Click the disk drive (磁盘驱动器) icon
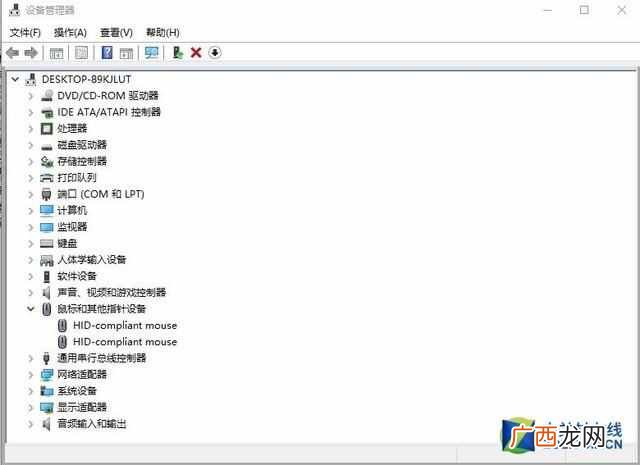 point(47,146)
